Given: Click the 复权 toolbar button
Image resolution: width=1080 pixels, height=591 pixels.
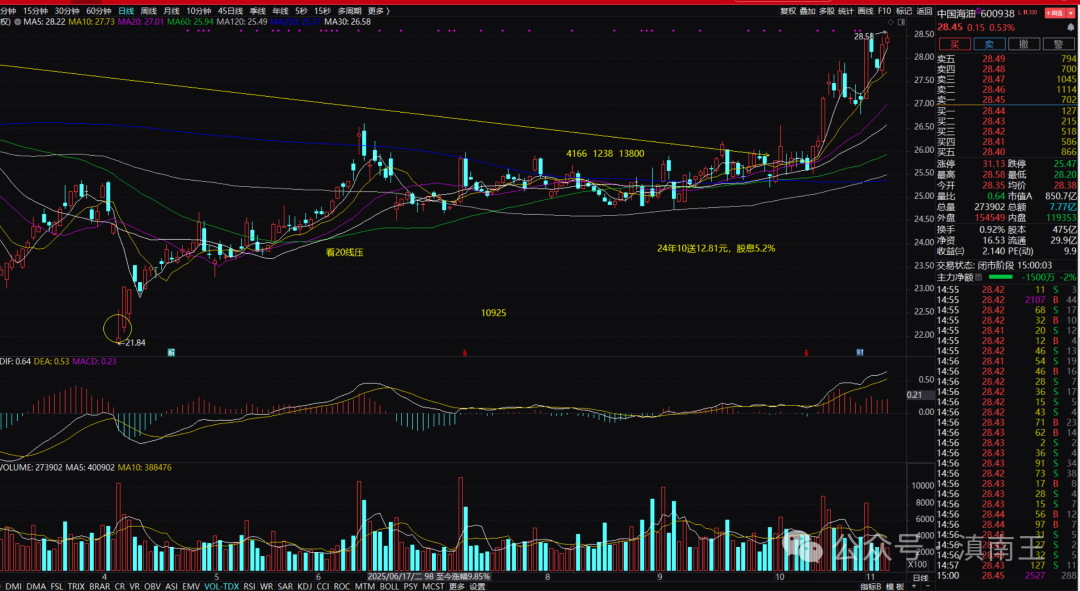Looking at the screenshot, I should pyautogui.click(x=788, y=11).
